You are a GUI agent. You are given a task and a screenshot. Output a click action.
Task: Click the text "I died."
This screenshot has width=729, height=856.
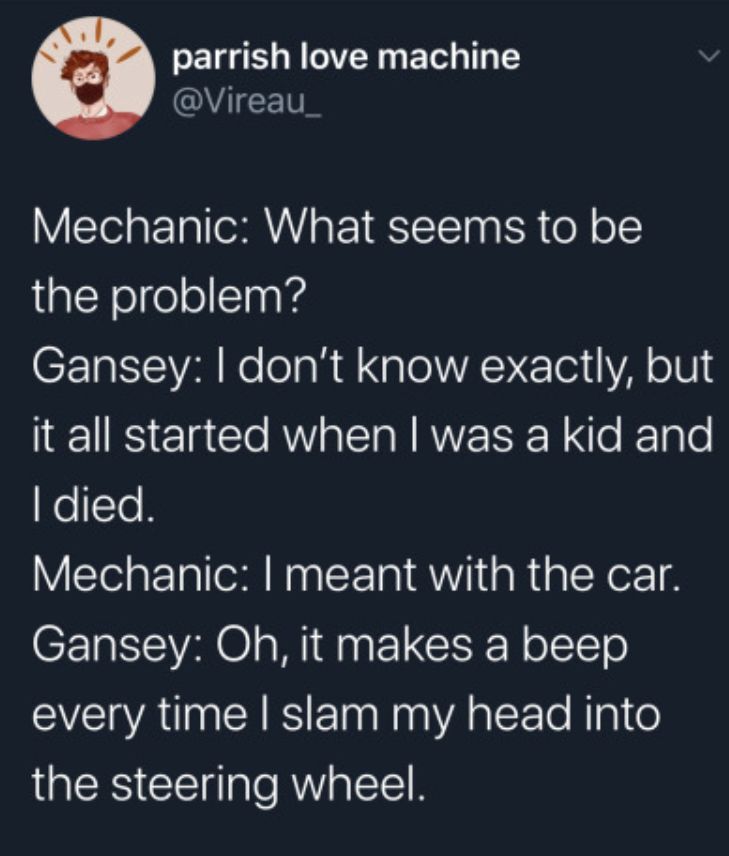pyautogui.click(x=94, y=508)
